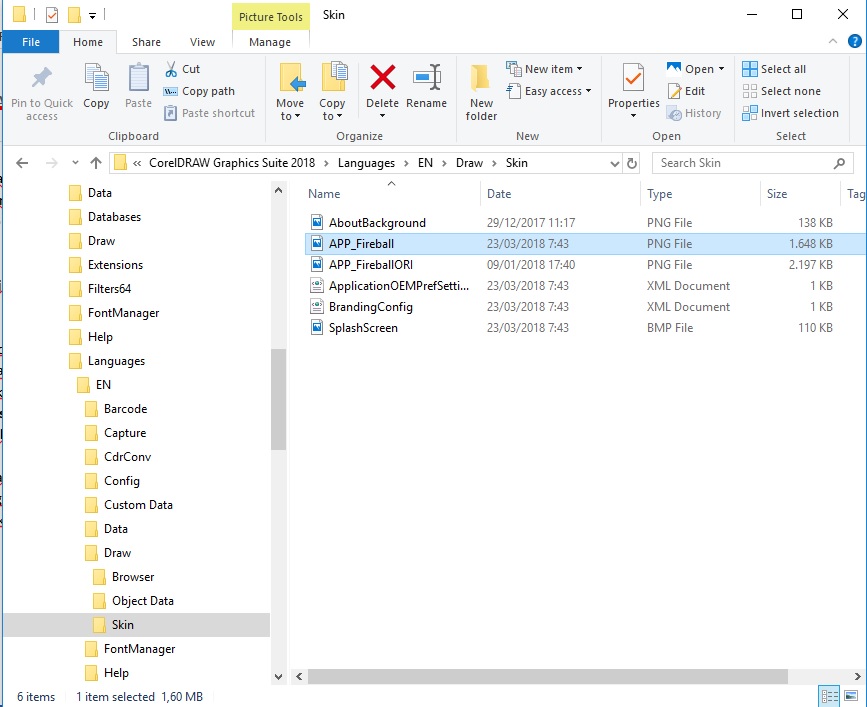Open the Manage picture tools tab
Image resolution: width=867 pixels, height=707 pixels.
270,42
